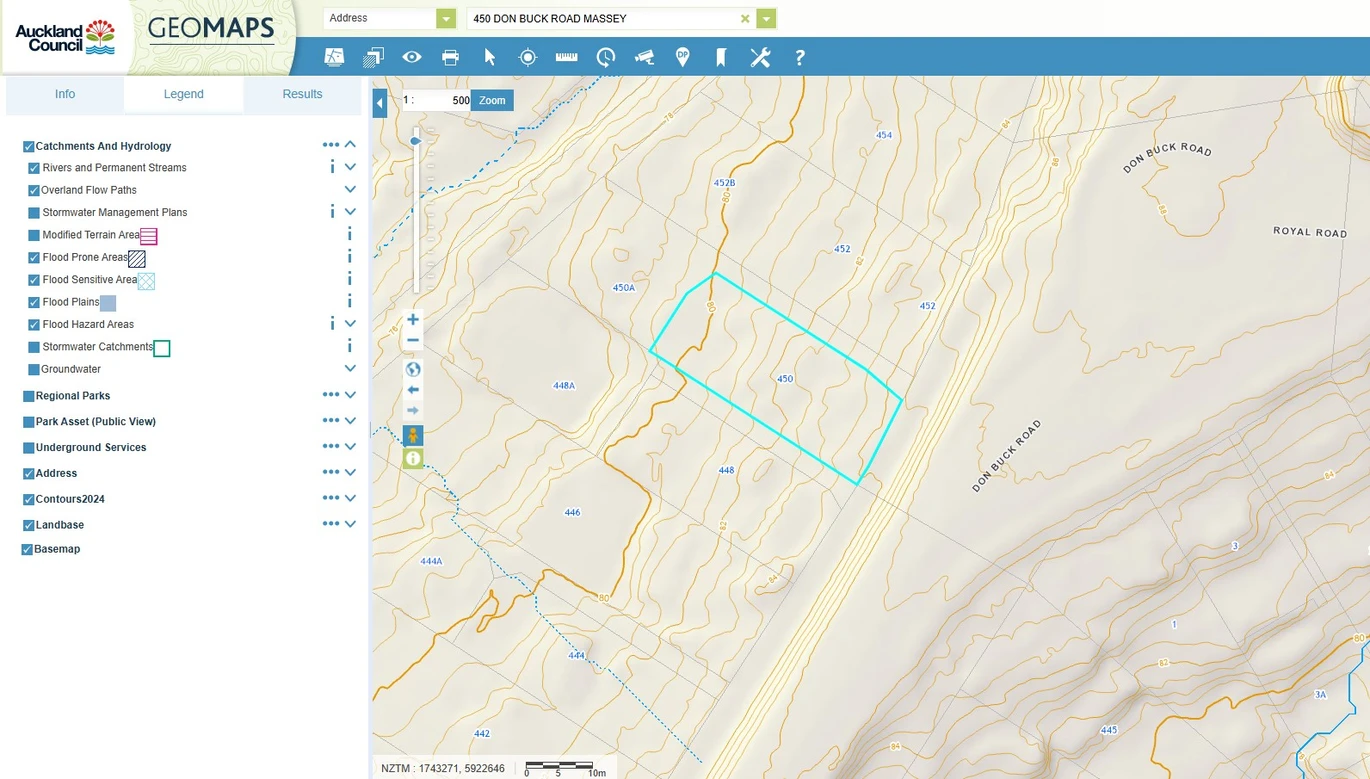Select the measure ruler tool

566,57
